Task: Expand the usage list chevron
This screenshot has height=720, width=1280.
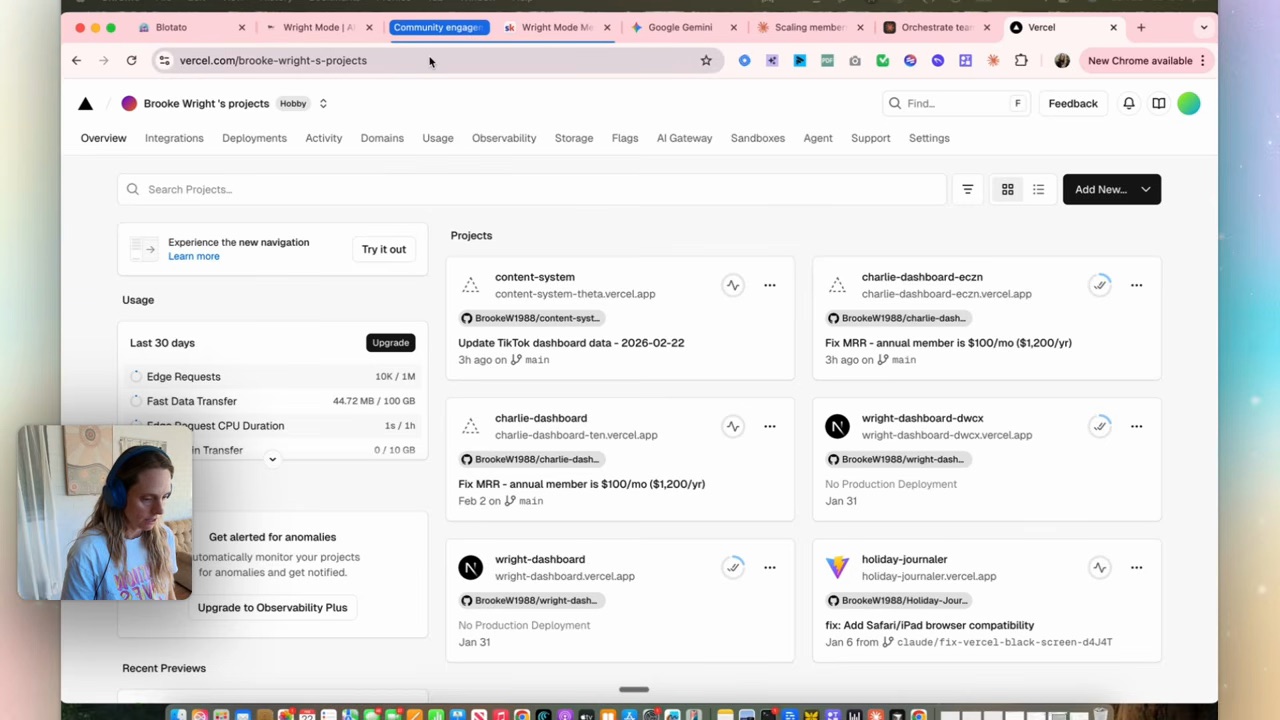Action: pyautogui.click(x=272, y=459)
